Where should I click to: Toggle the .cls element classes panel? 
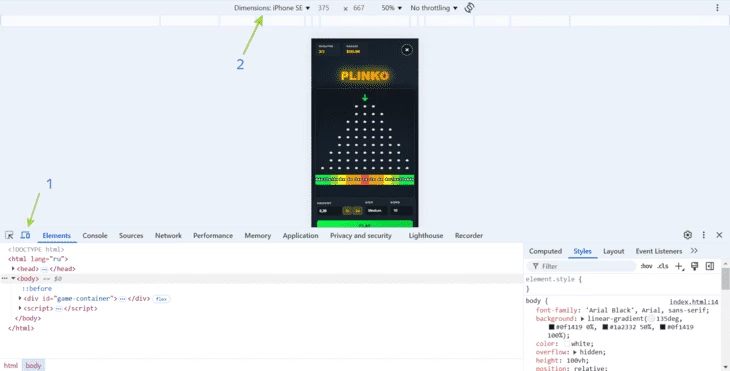(662, 266)
